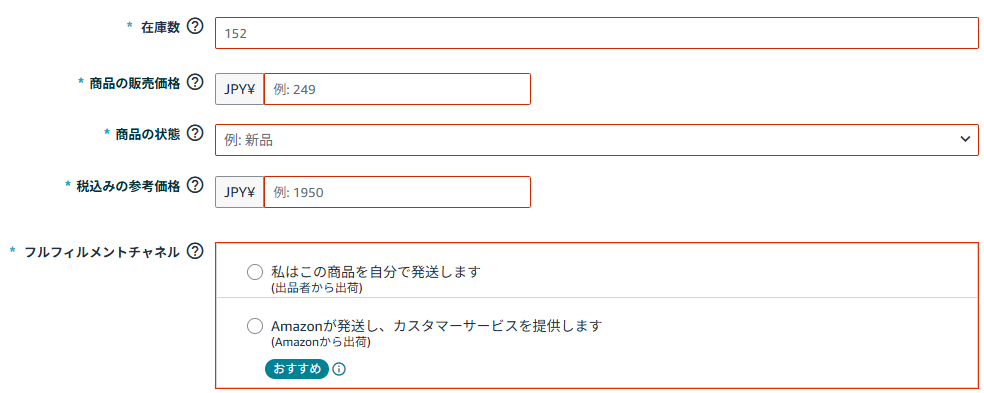Image resolution: width=984 pixels, height=393 pixels.
Task: Click 商品の販売価格 field showing 例: 249
Action: pos(397,89)
